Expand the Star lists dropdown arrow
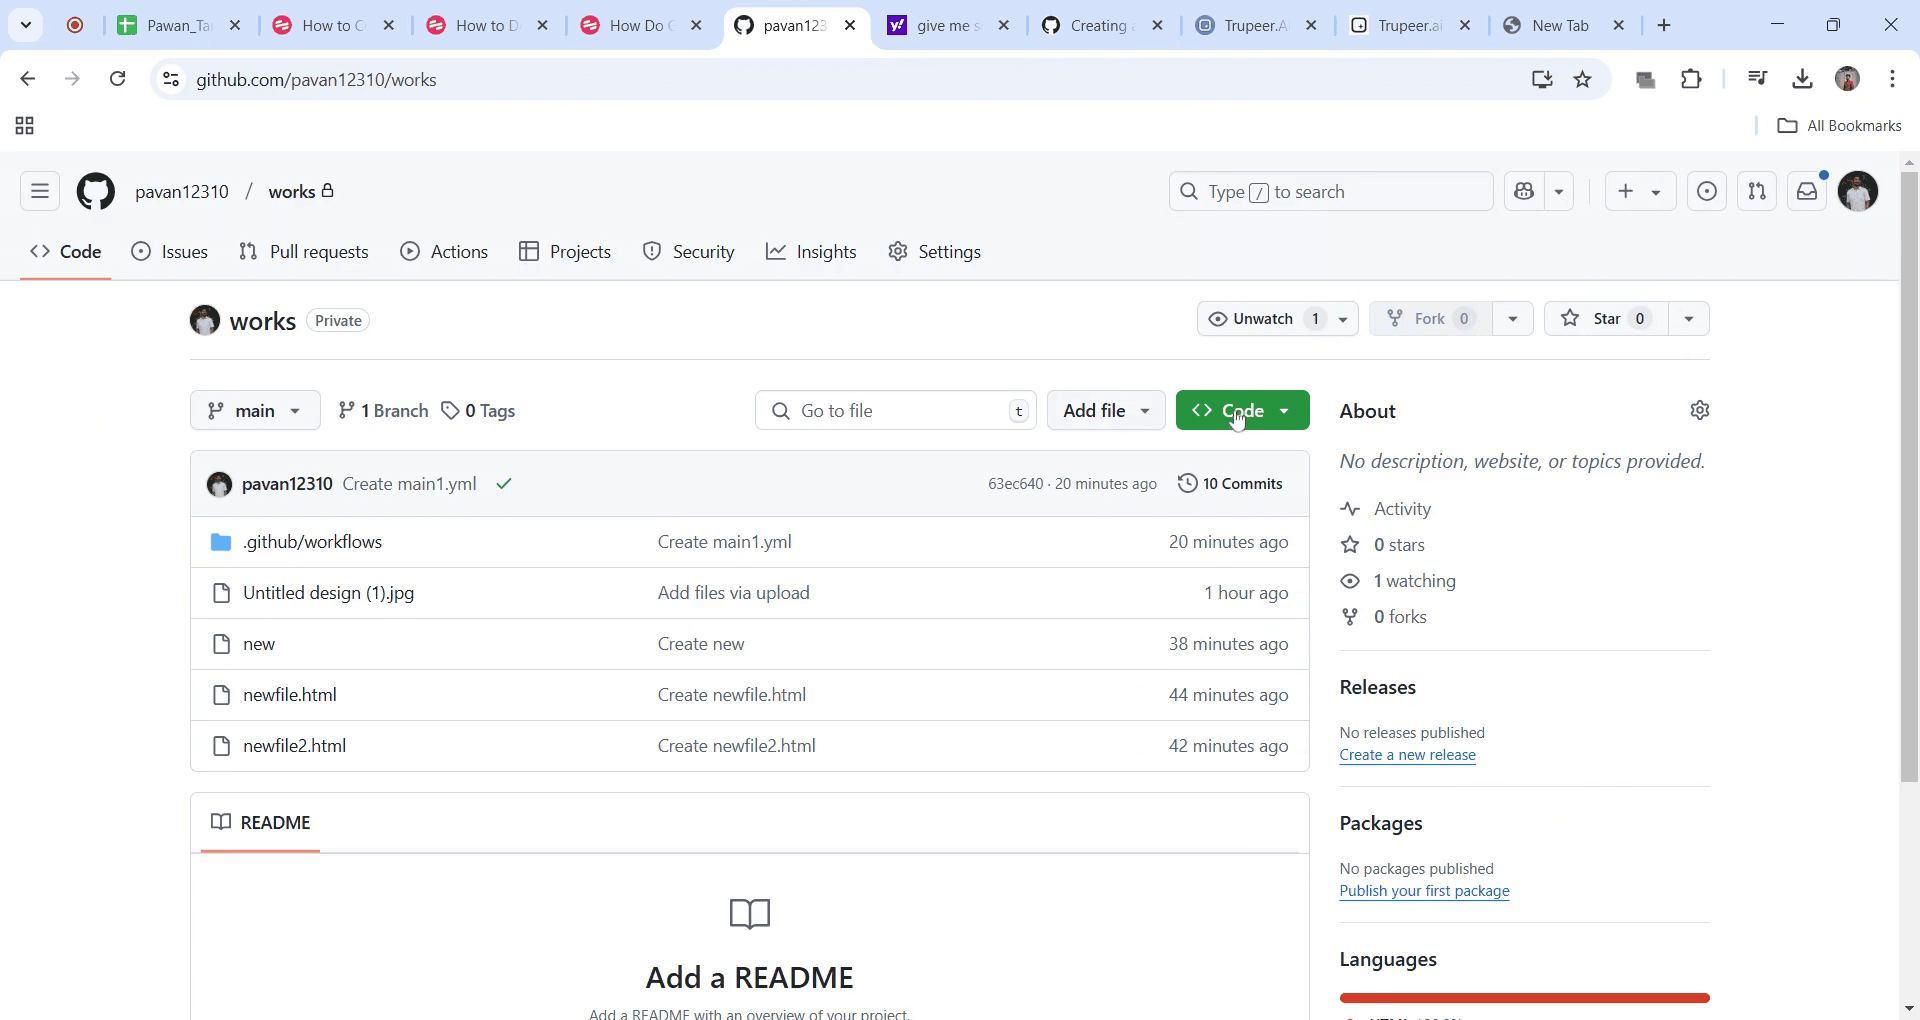This screenshot has width=1920, height=1020. tap(1689, 319)
